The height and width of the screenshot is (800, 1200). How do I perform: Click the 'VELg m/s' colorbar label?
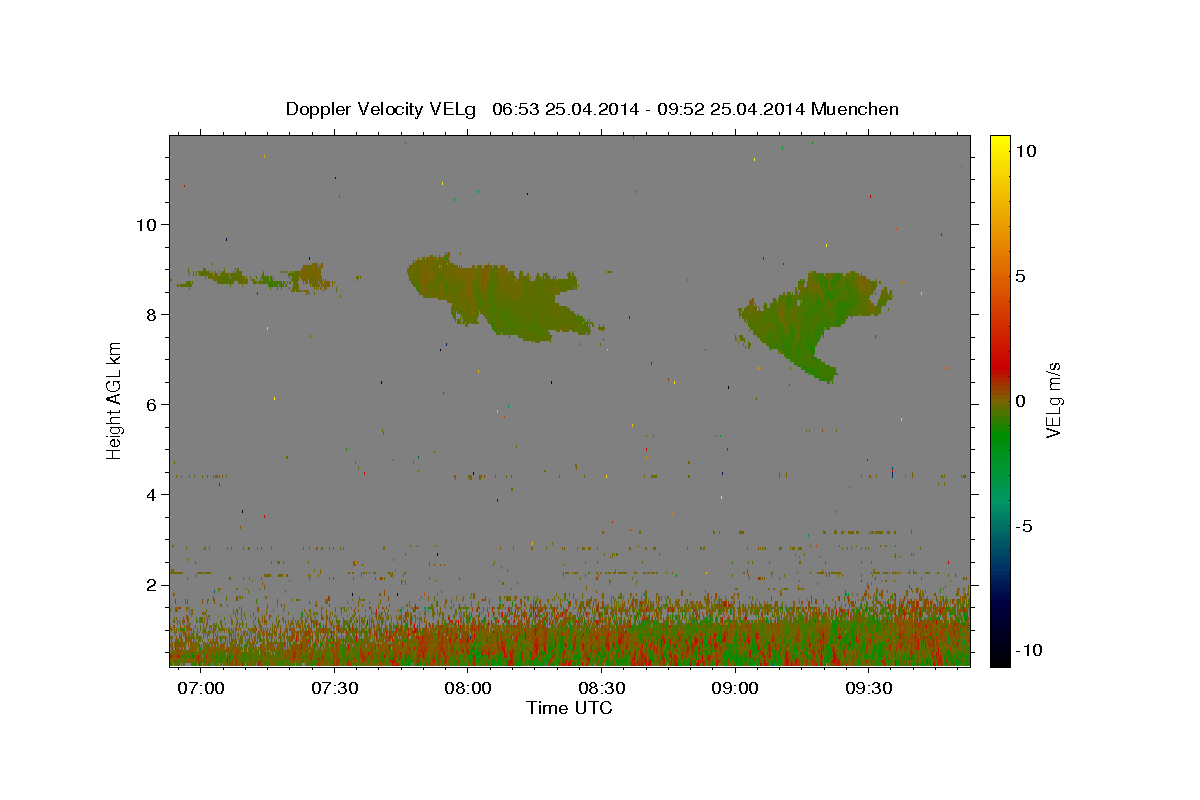1053,400
